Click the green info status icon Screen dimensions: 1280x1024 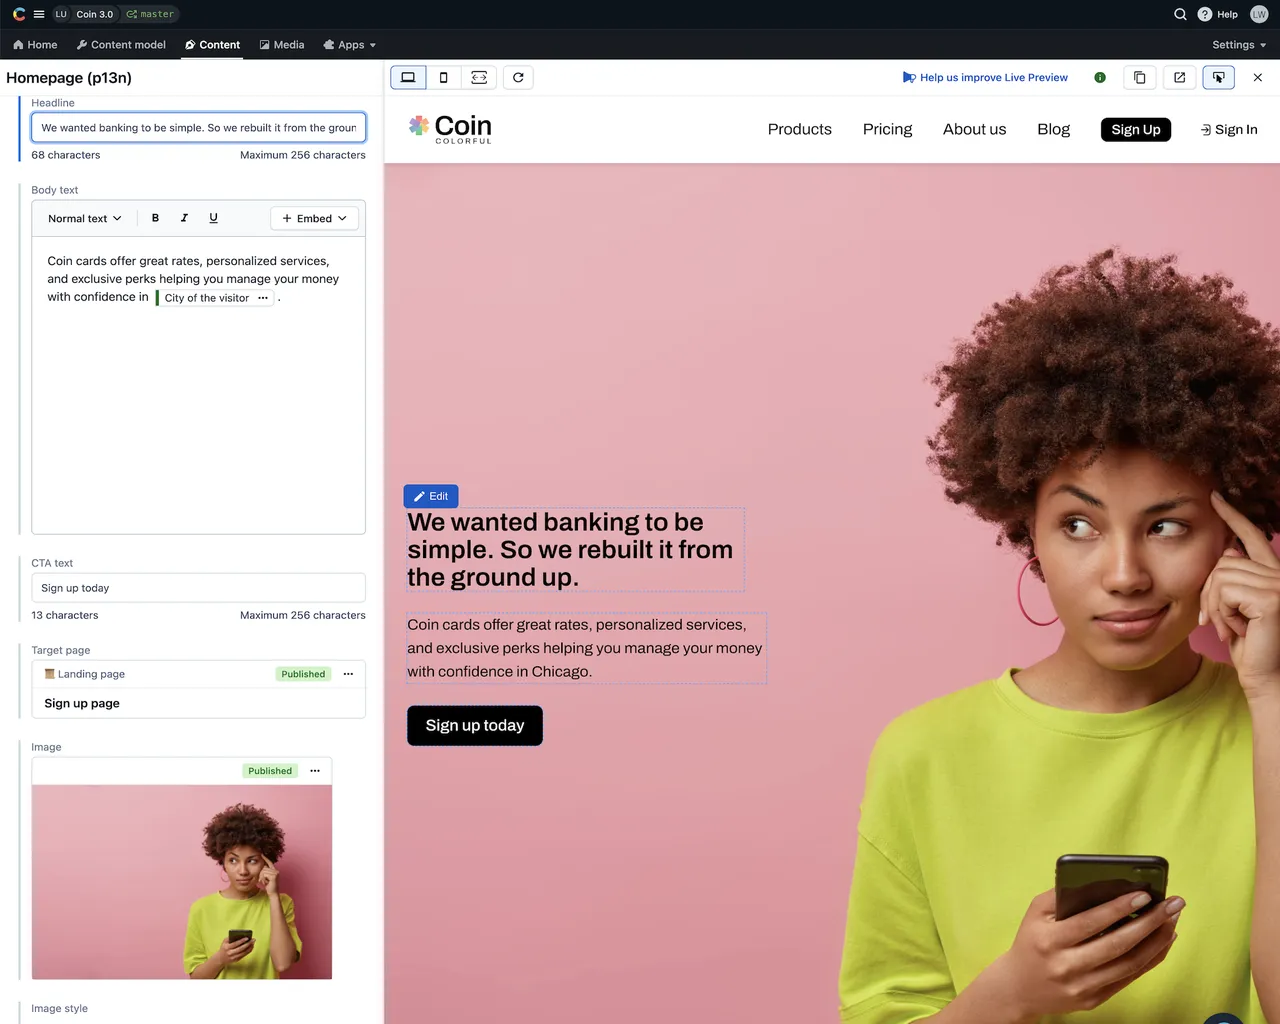pos(1100,78)
